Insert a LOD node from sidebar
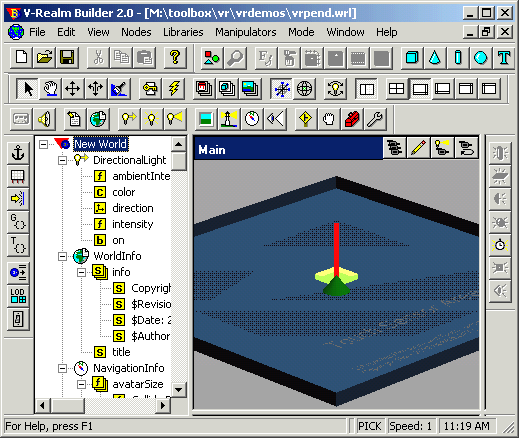Image resolution: width=519 pixels, height=438 pixels. tap(18, 296)
